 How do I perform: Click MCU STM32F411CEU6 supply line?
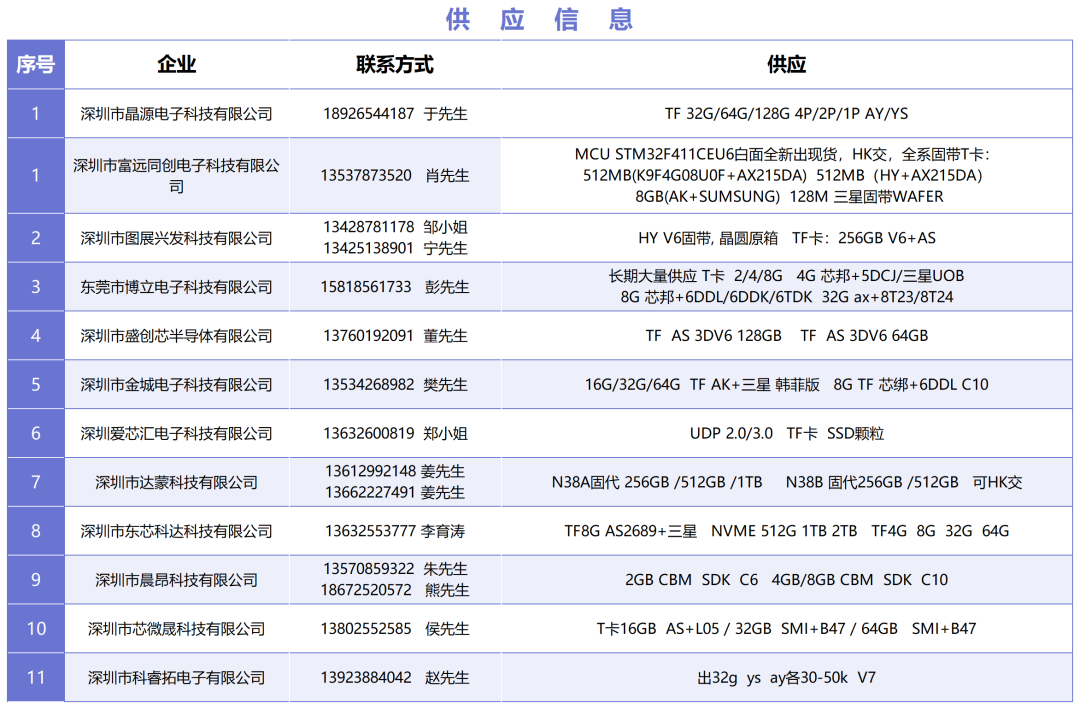coord(782,154)
